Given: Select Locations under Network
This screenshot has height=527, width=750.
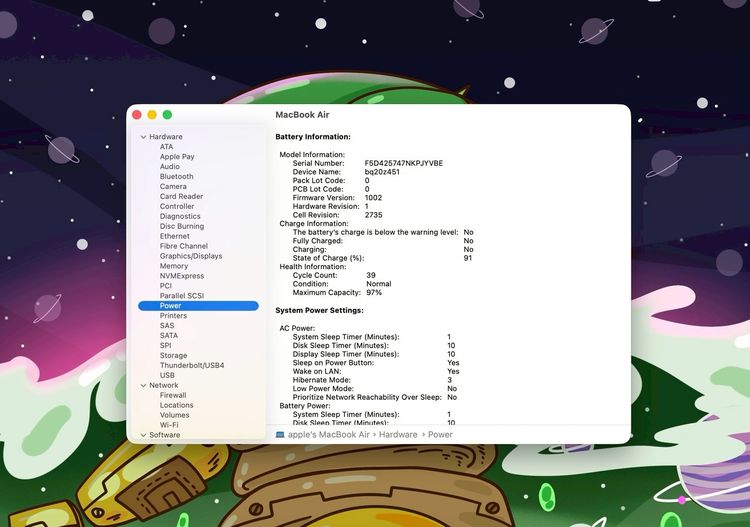Looking at the screenshot, I should tap(176, 405).
